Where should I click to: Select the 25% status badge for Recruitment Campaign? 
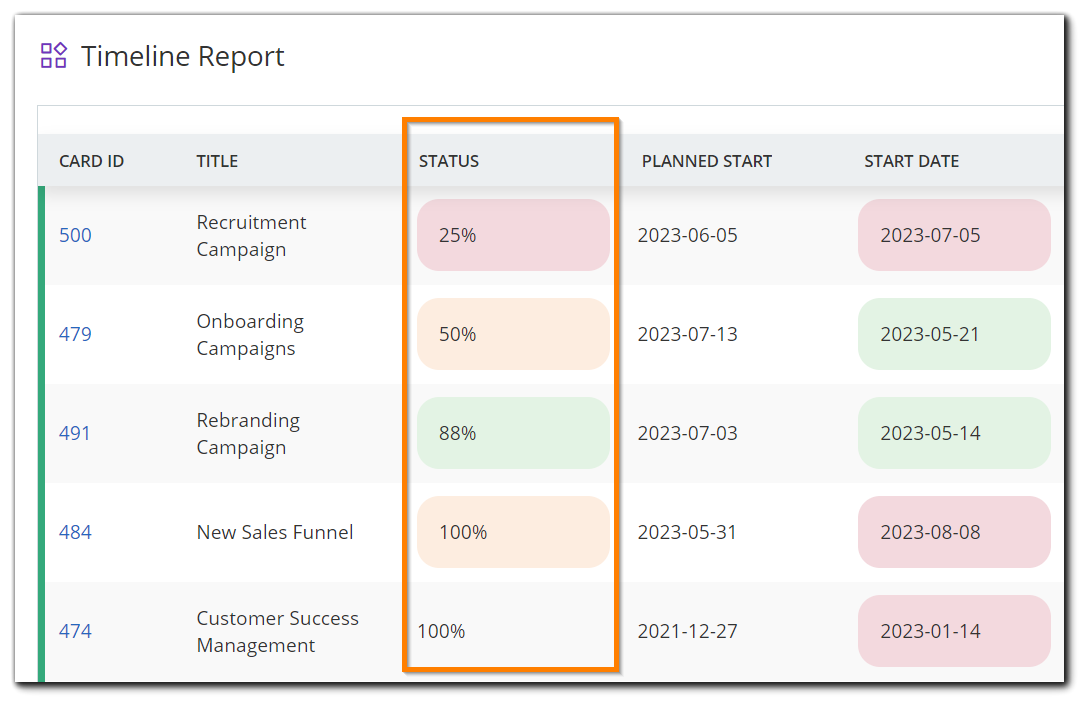(x=513, y=234)
